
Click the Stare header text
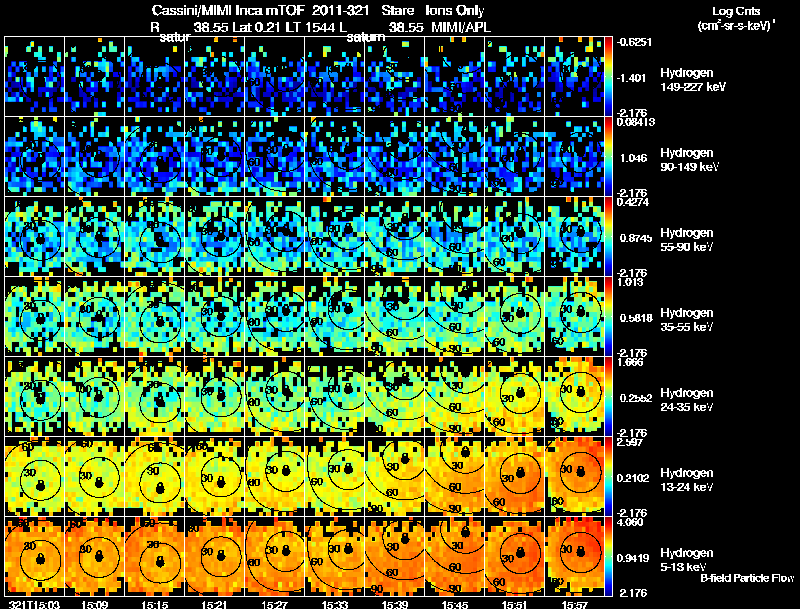(x=398, y=11)
